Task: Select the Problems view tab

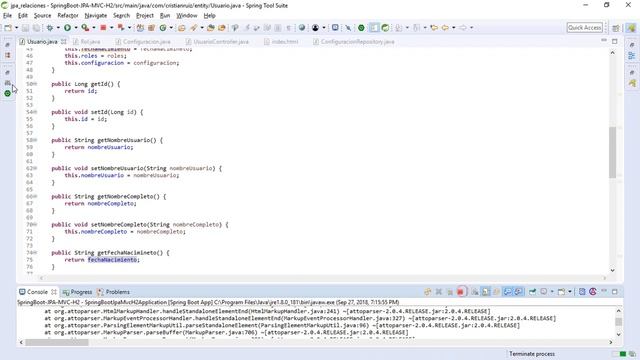Action: click(113, 292)
